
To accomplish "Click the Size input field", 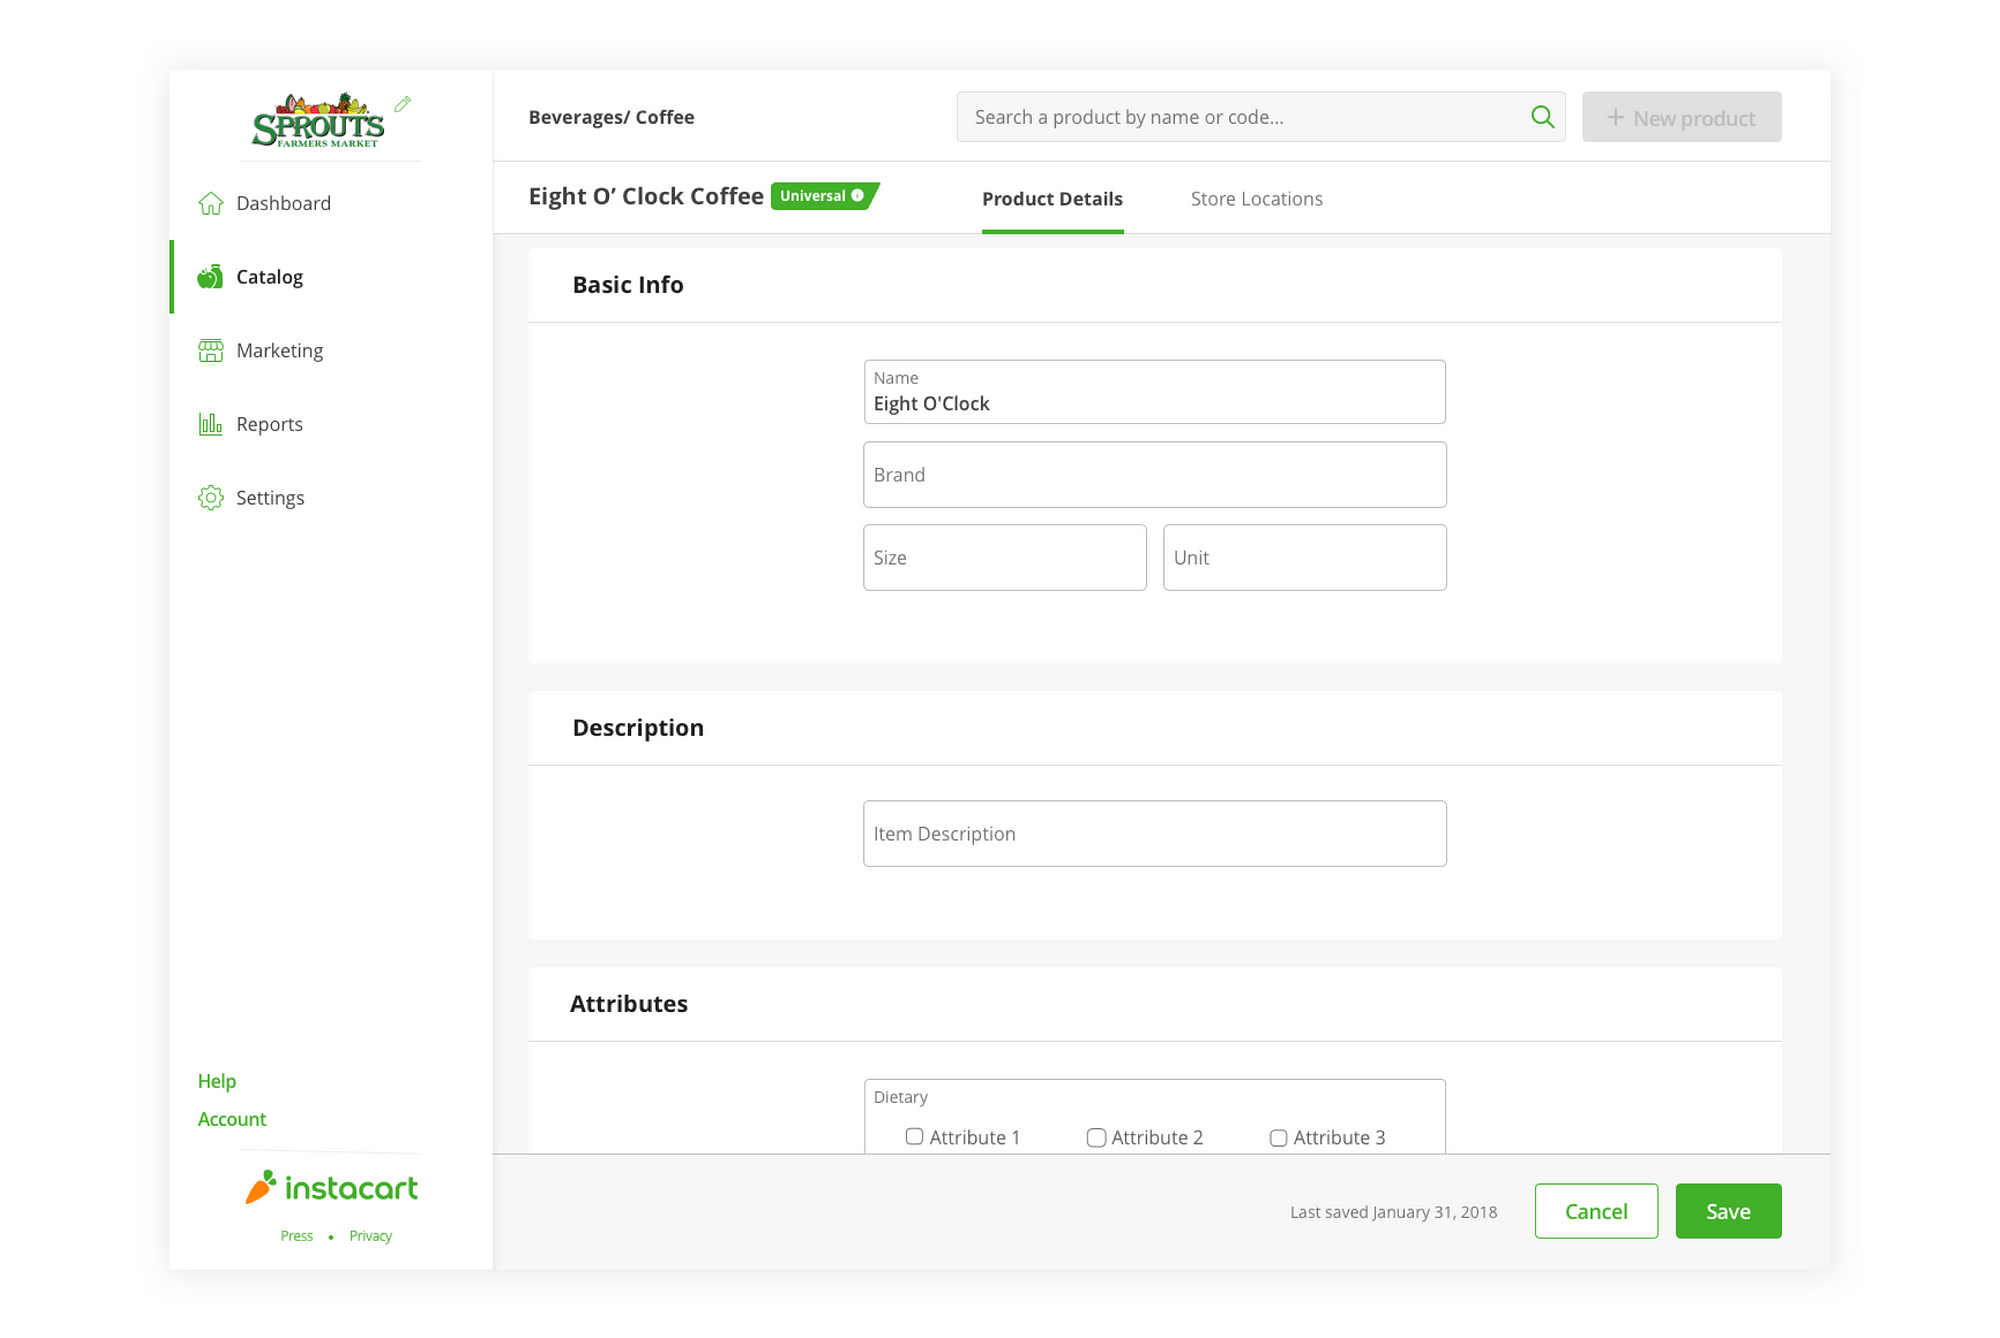I will click(x=1004, y=558).
